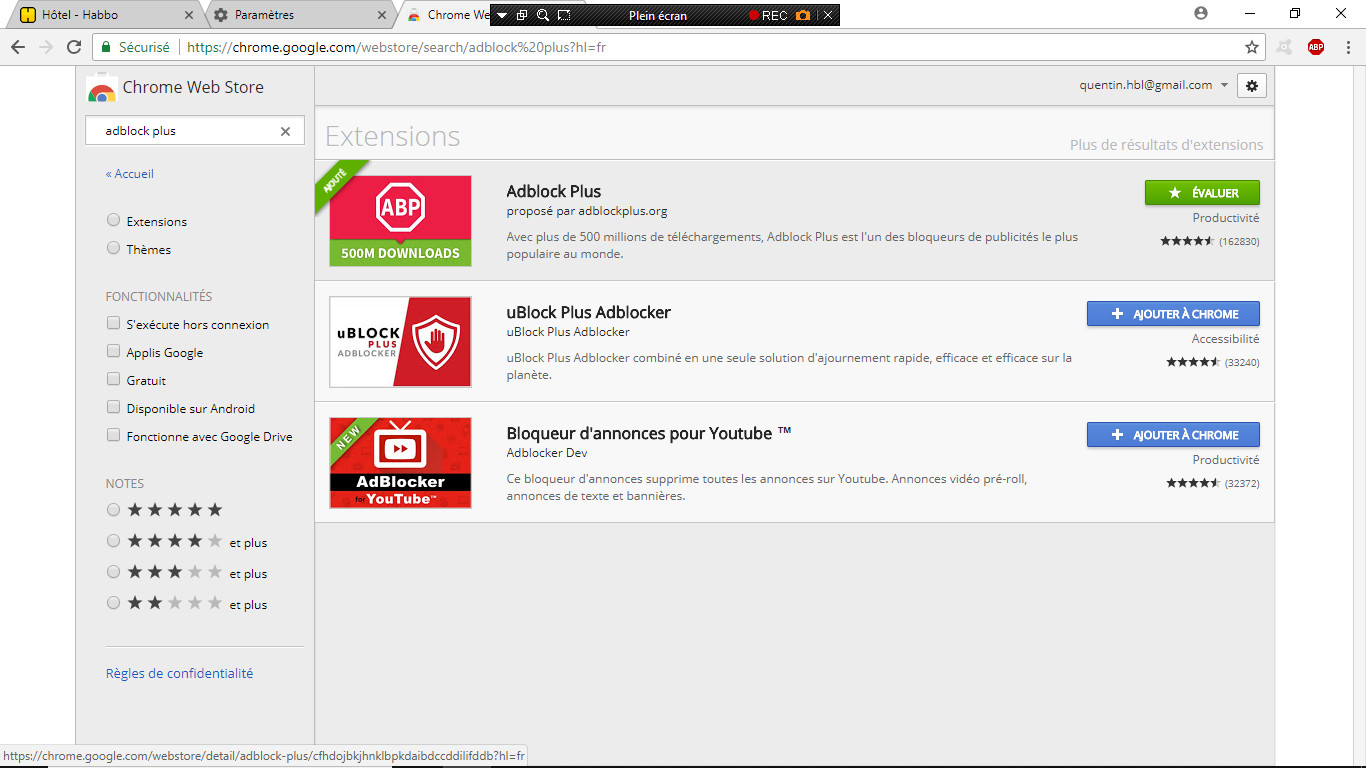The width and height of the screenshot is (1366, 768).
Task: Click the Extensions section heading
Action: [x=393, y=136]
